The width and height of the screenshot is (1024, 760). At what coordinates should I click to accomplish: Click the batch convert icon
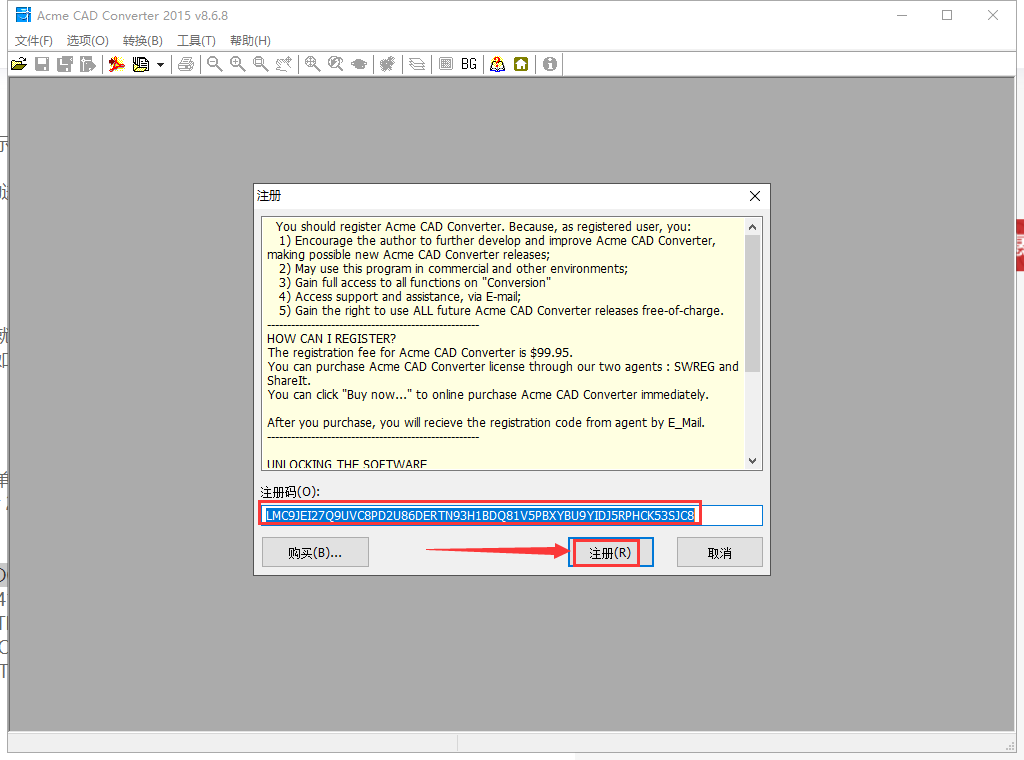[x=141, y=64]
